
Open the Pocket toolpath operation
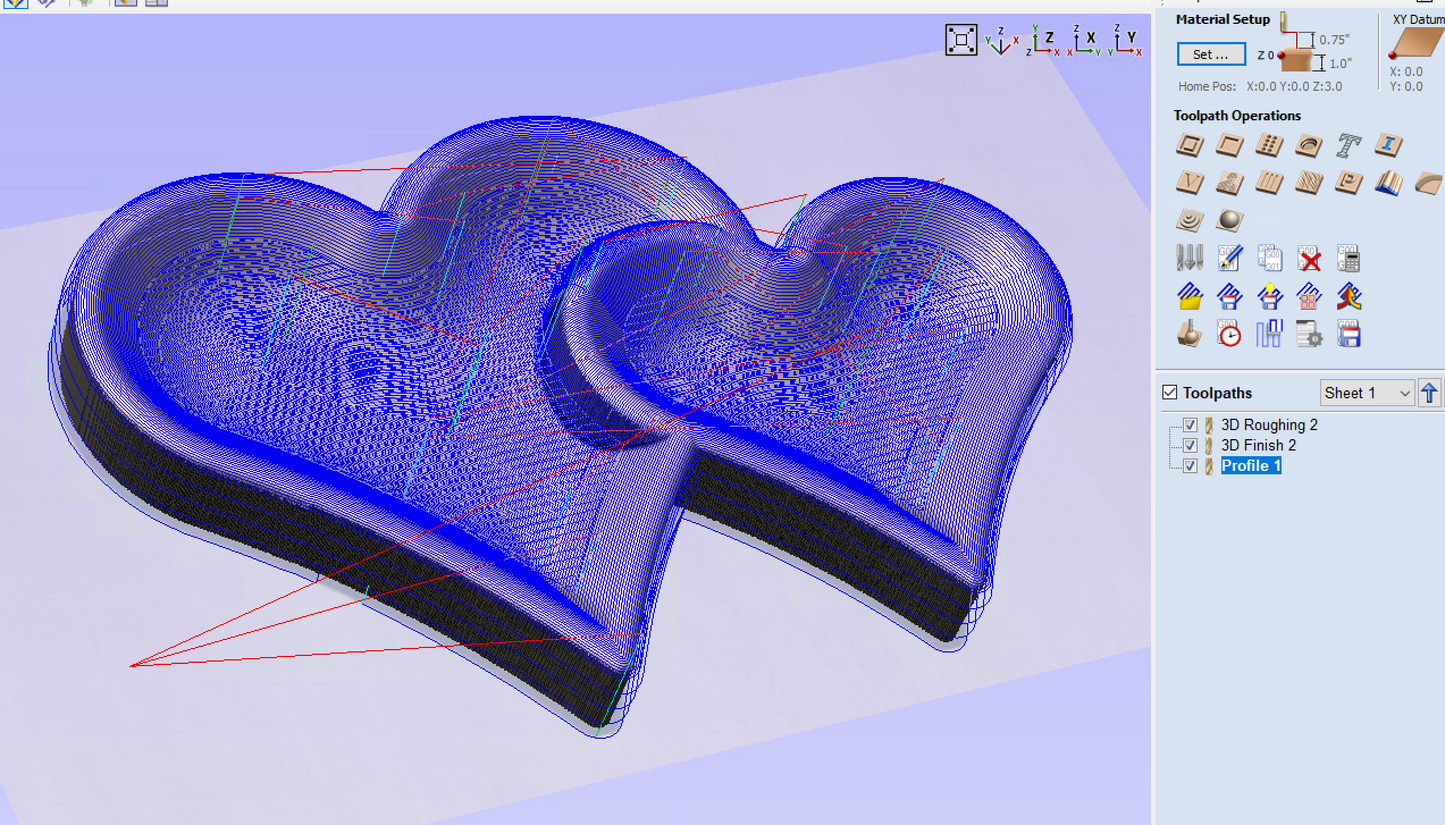point(1229,146)
